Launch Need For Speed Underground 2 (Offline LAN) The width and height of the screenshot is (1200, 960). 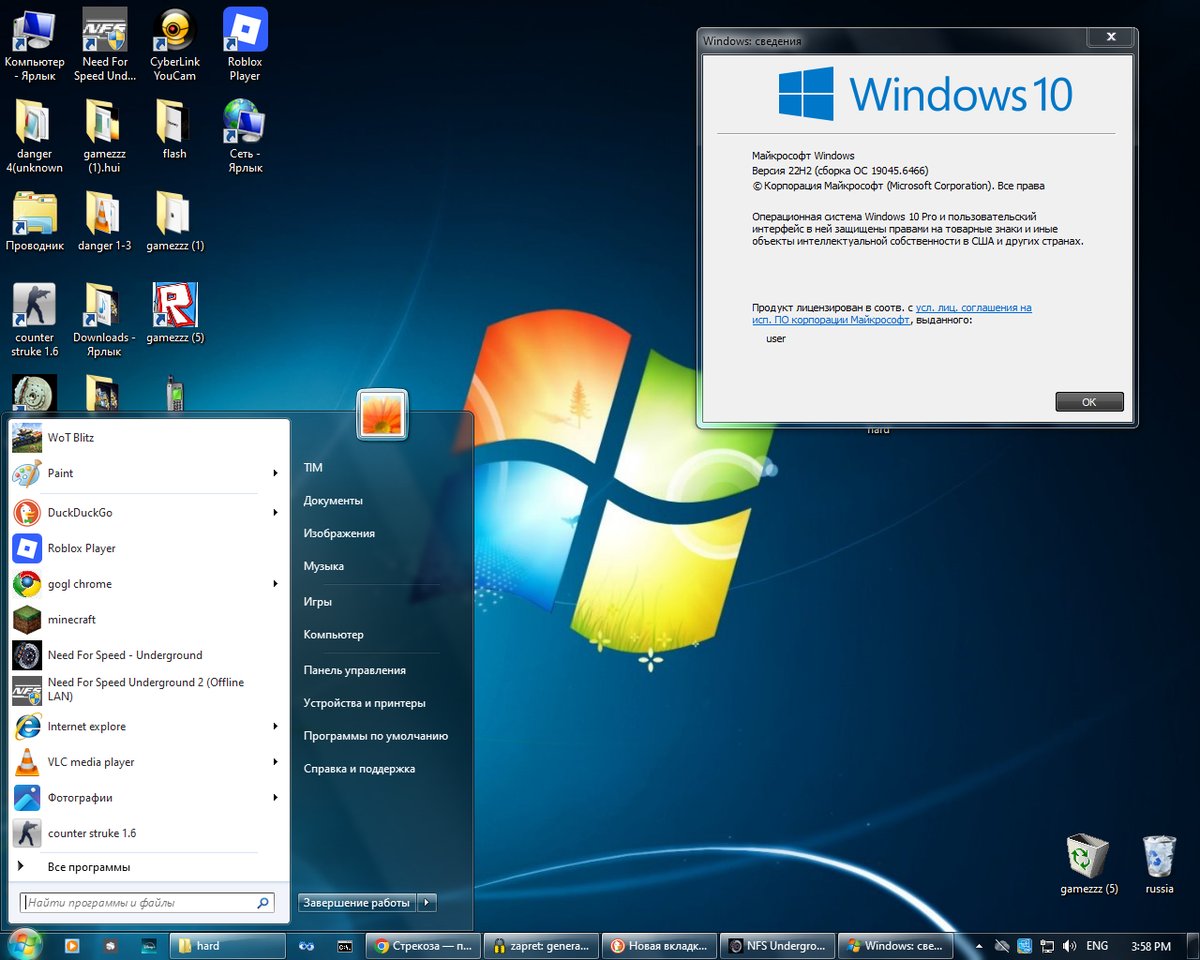[148, 690]
